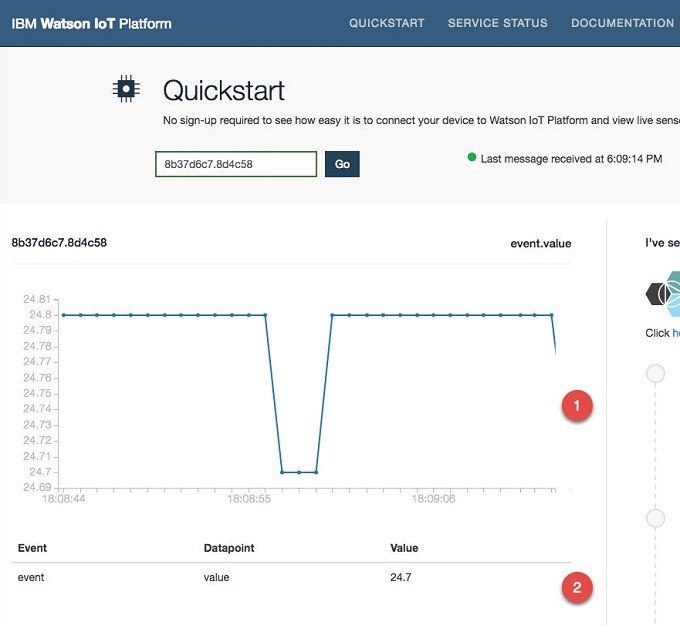Click the Event column header

click(32, 548)
